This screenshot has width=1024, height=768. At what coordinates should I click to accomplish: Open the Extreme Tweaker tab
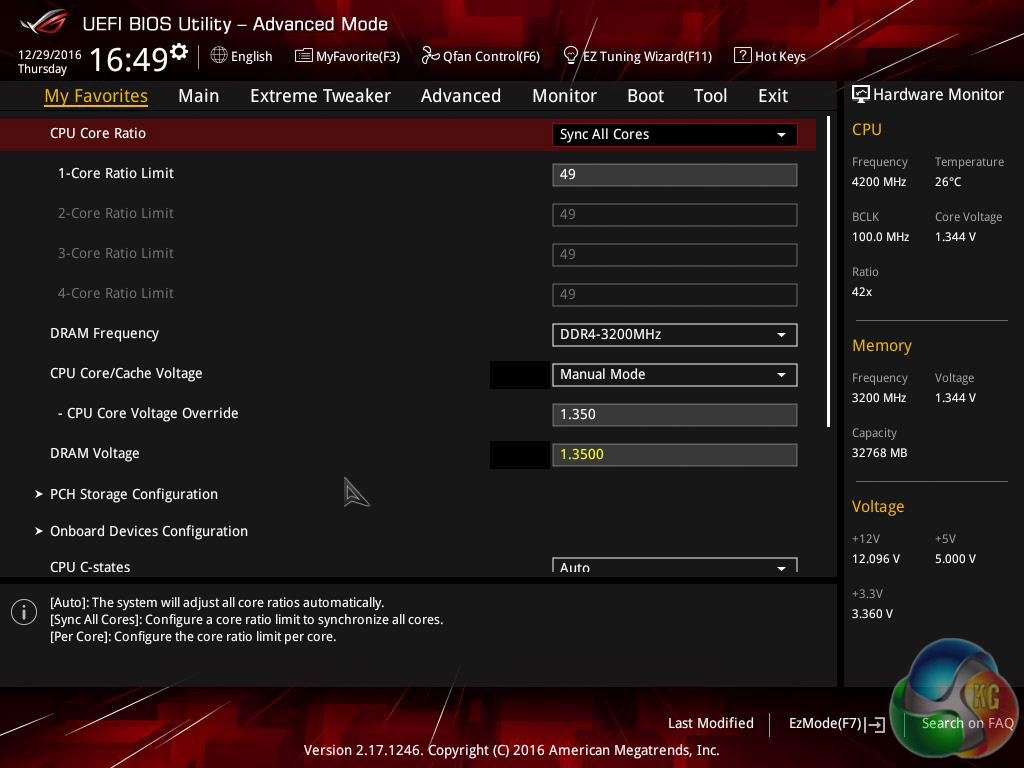tap(321, 96)
